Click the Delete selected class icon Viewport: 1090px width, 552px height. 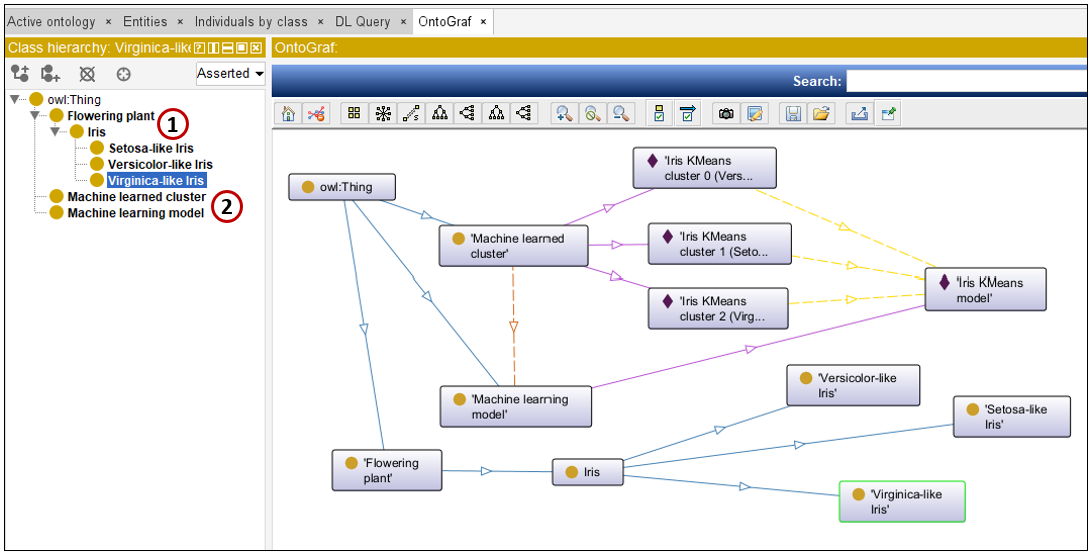(x=87, y=74)
